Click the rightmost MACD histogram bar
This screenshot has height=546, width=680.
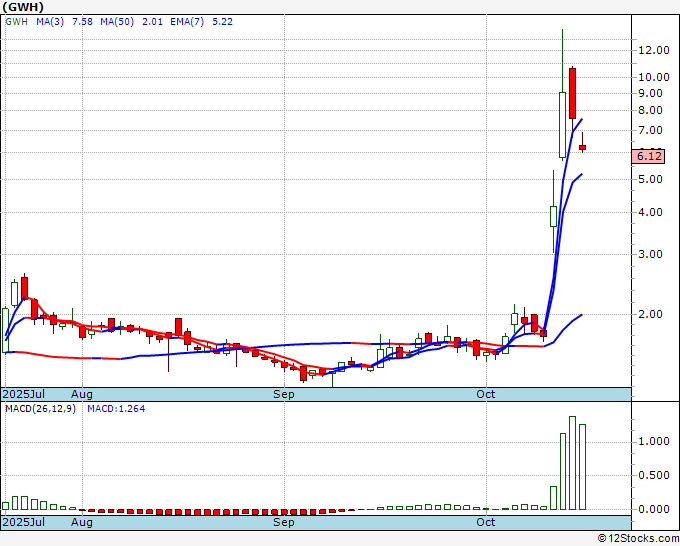coord(582,467)
